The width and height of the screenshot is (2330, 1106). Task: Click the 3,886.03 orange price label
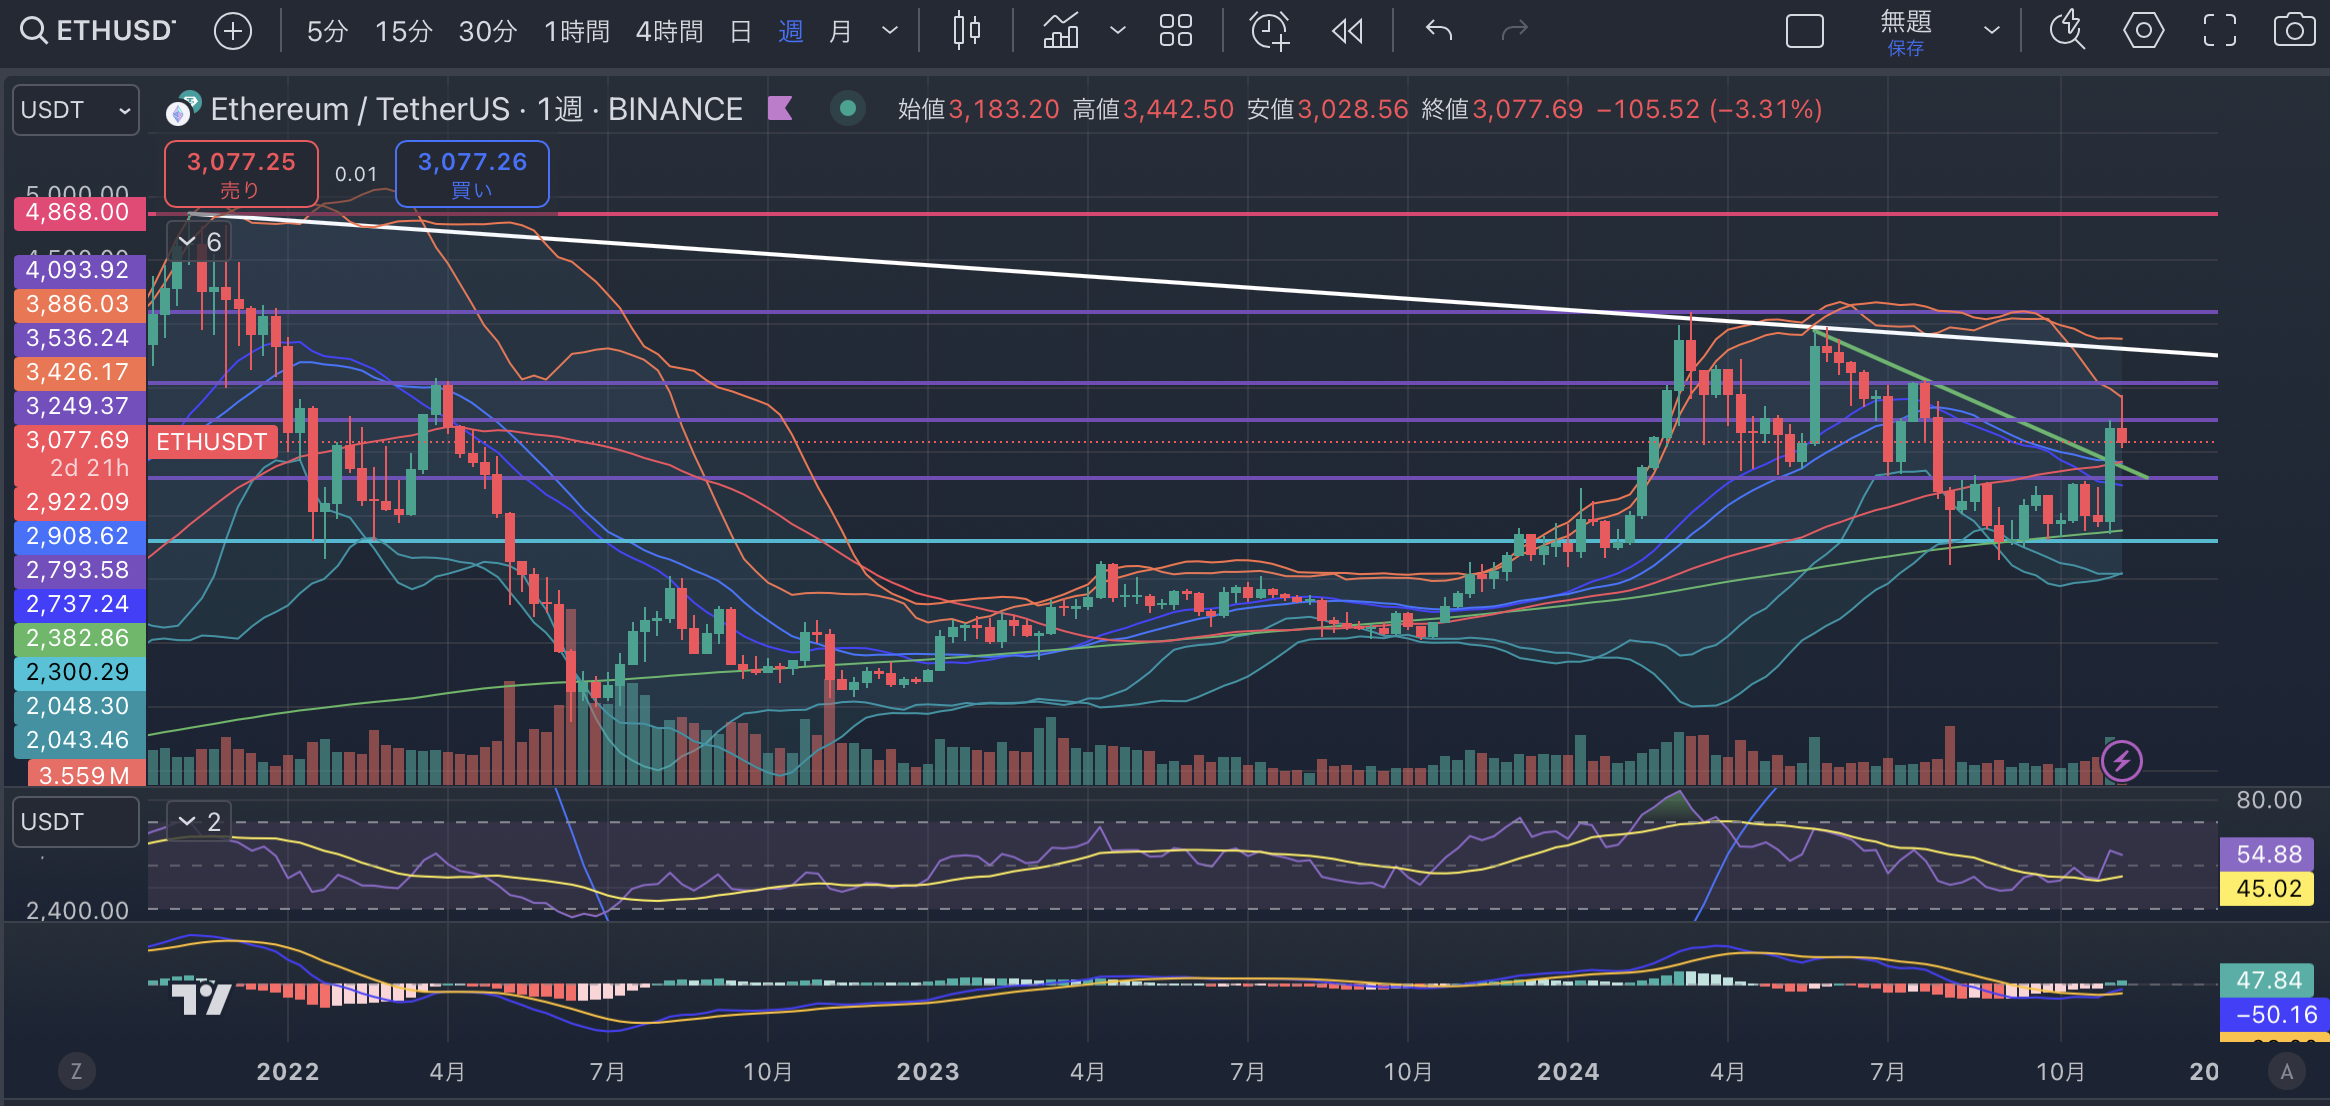coord(79,304)
